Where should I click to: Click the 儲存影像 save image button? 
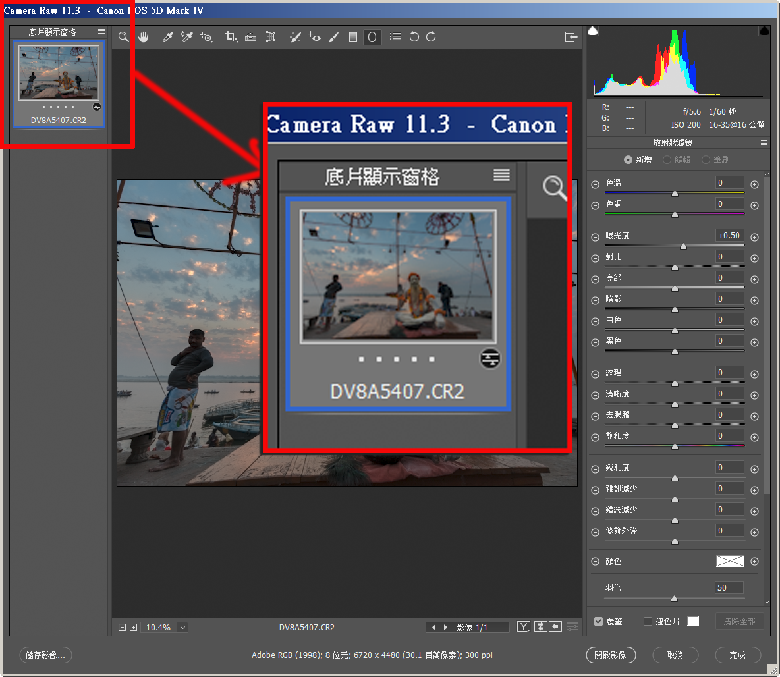click(46, 655)
